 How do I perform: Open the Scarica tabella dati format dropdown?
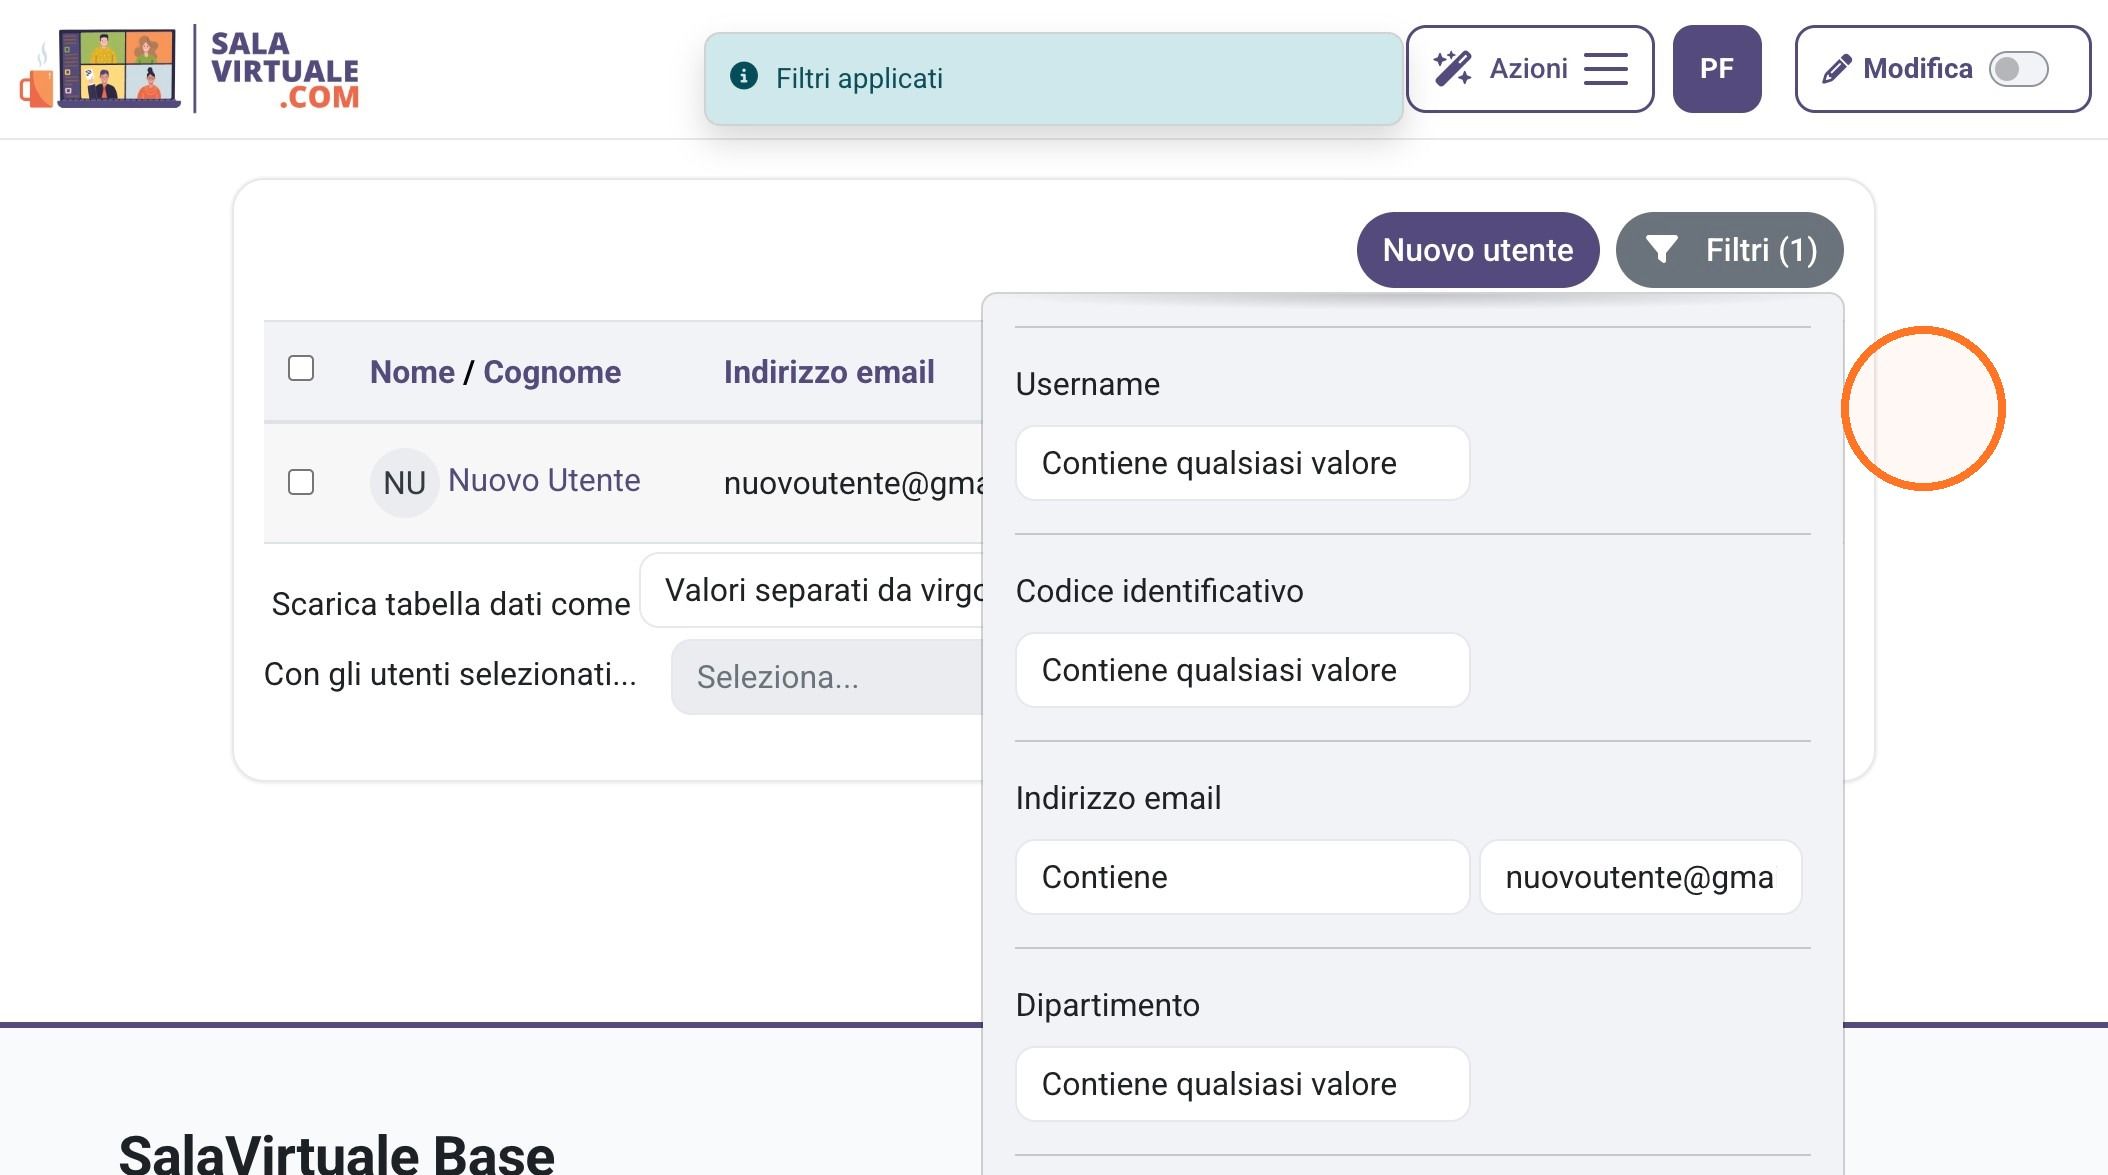coord(812,590)
